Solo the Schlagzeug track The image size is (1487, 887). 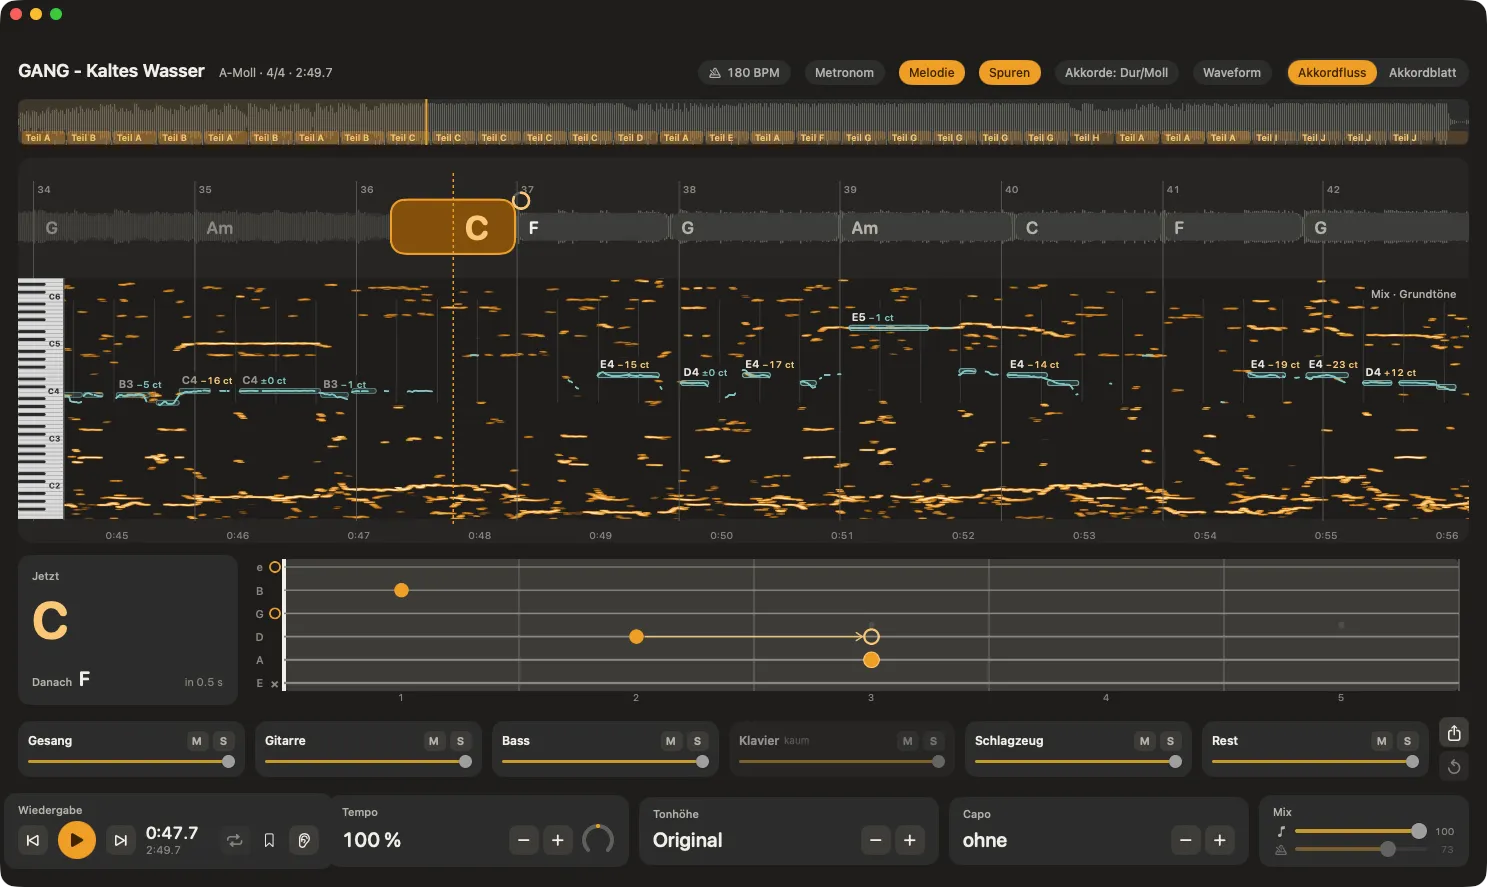1170,741
